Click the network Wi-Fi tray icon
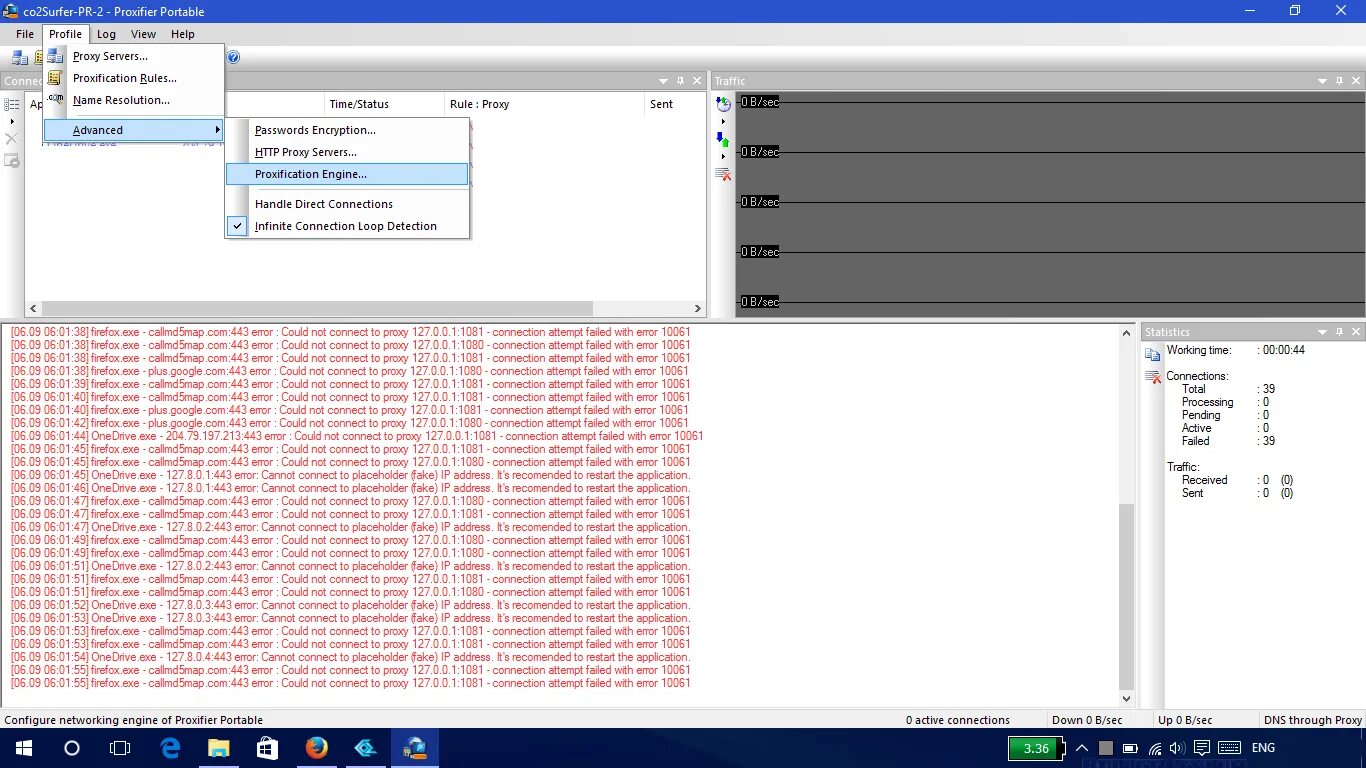 coord(1155,748)
